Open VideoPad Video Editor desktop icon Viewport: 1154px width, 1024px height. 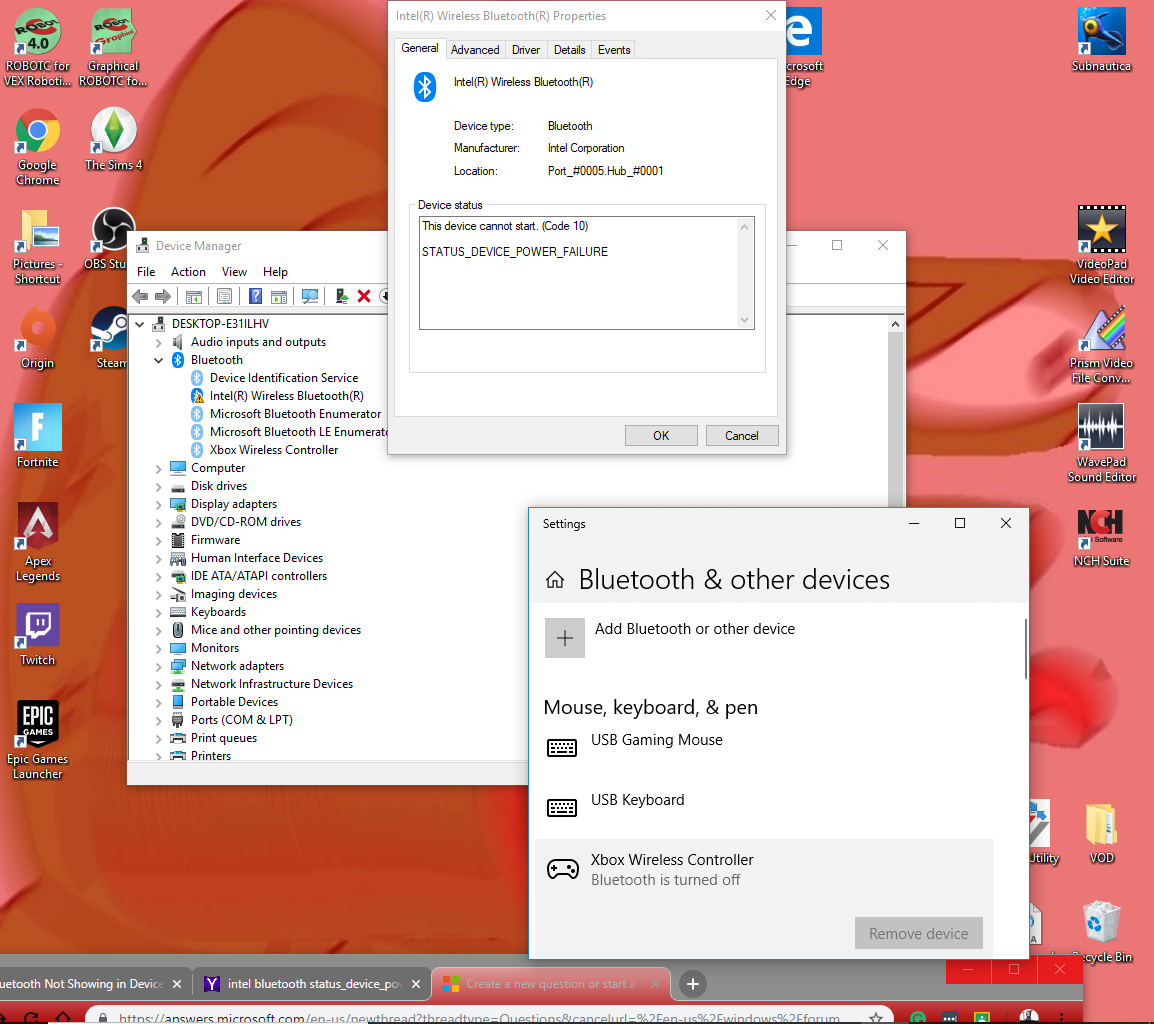[x=1101, y=245]
